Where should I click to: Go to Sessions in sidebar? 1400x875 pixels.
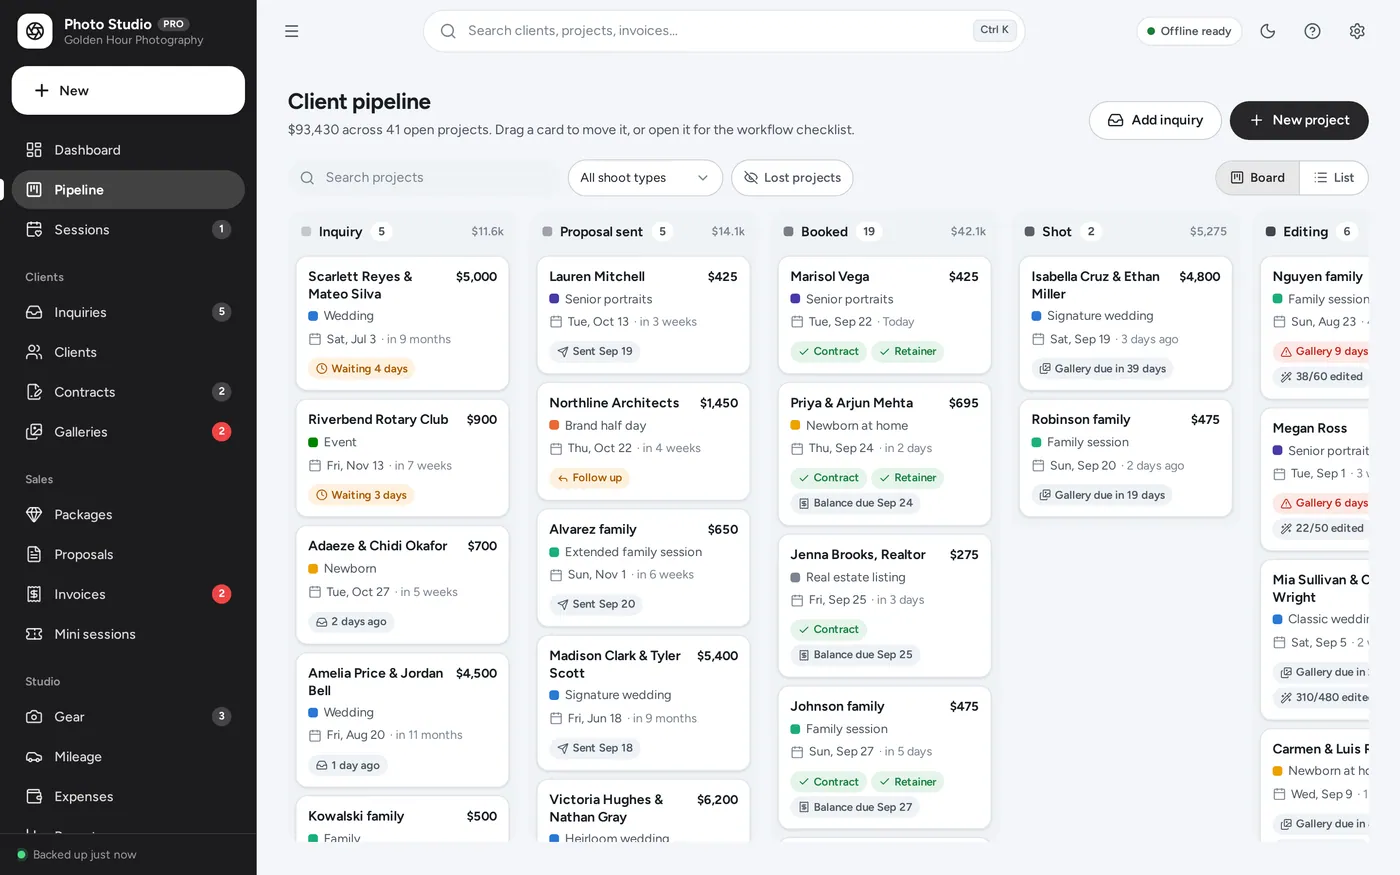[128, 230]
